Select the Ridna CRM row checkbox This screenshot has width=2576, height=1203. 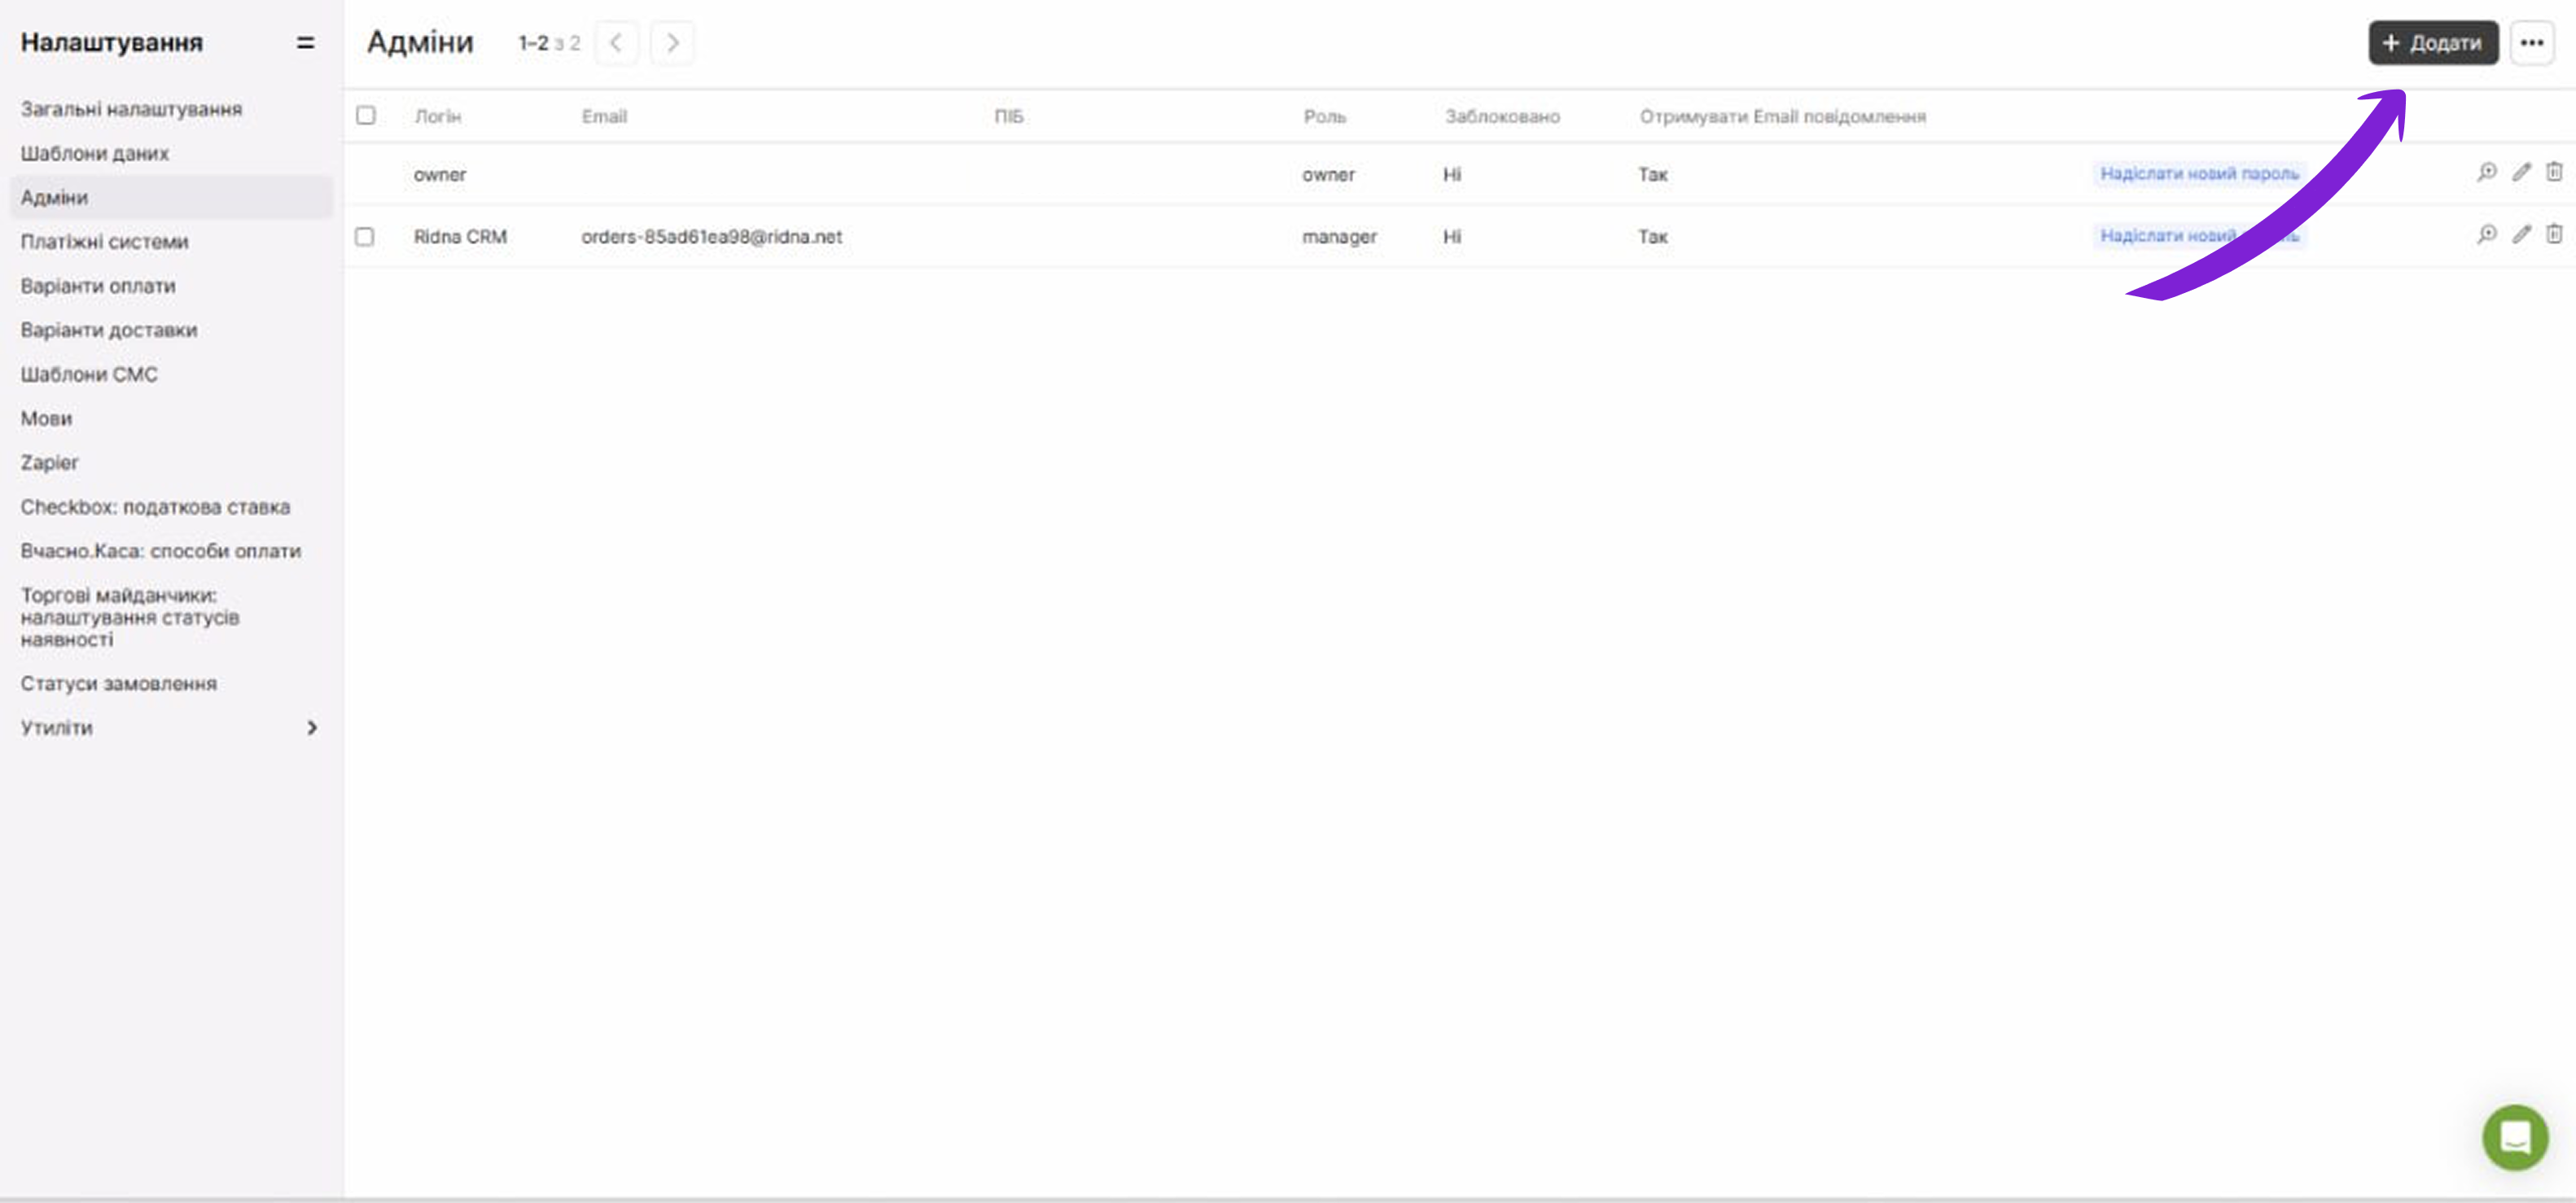tap(365, 237)
